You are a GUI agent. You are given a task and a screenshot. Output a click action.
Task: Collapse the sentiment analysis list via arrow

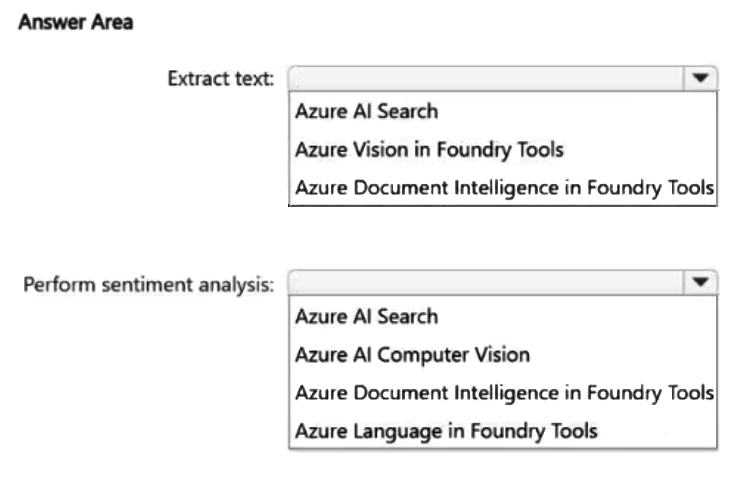click(x=700, y=282)
